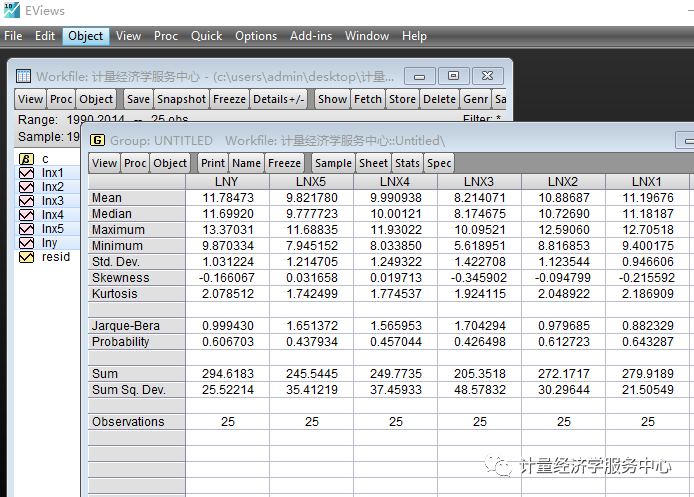
Task: Open the Help menu
Action: point(414,36)
